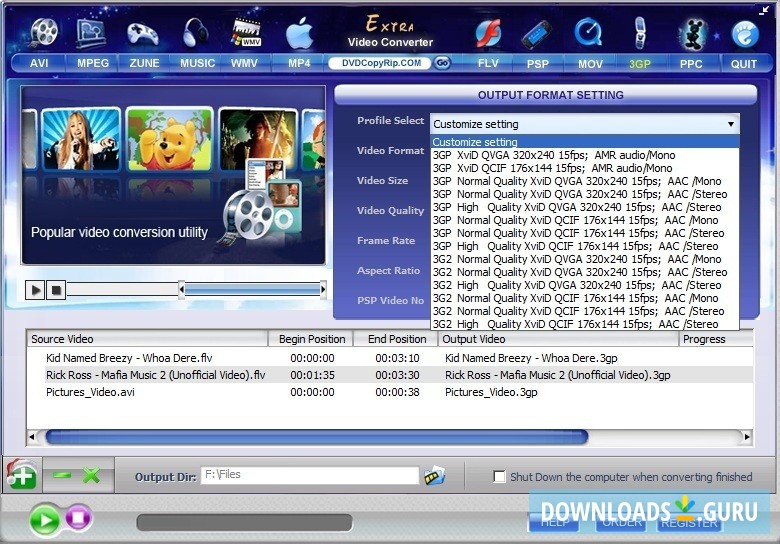
Task: Select the 3GP format tab
Action: tap(640, 64)
